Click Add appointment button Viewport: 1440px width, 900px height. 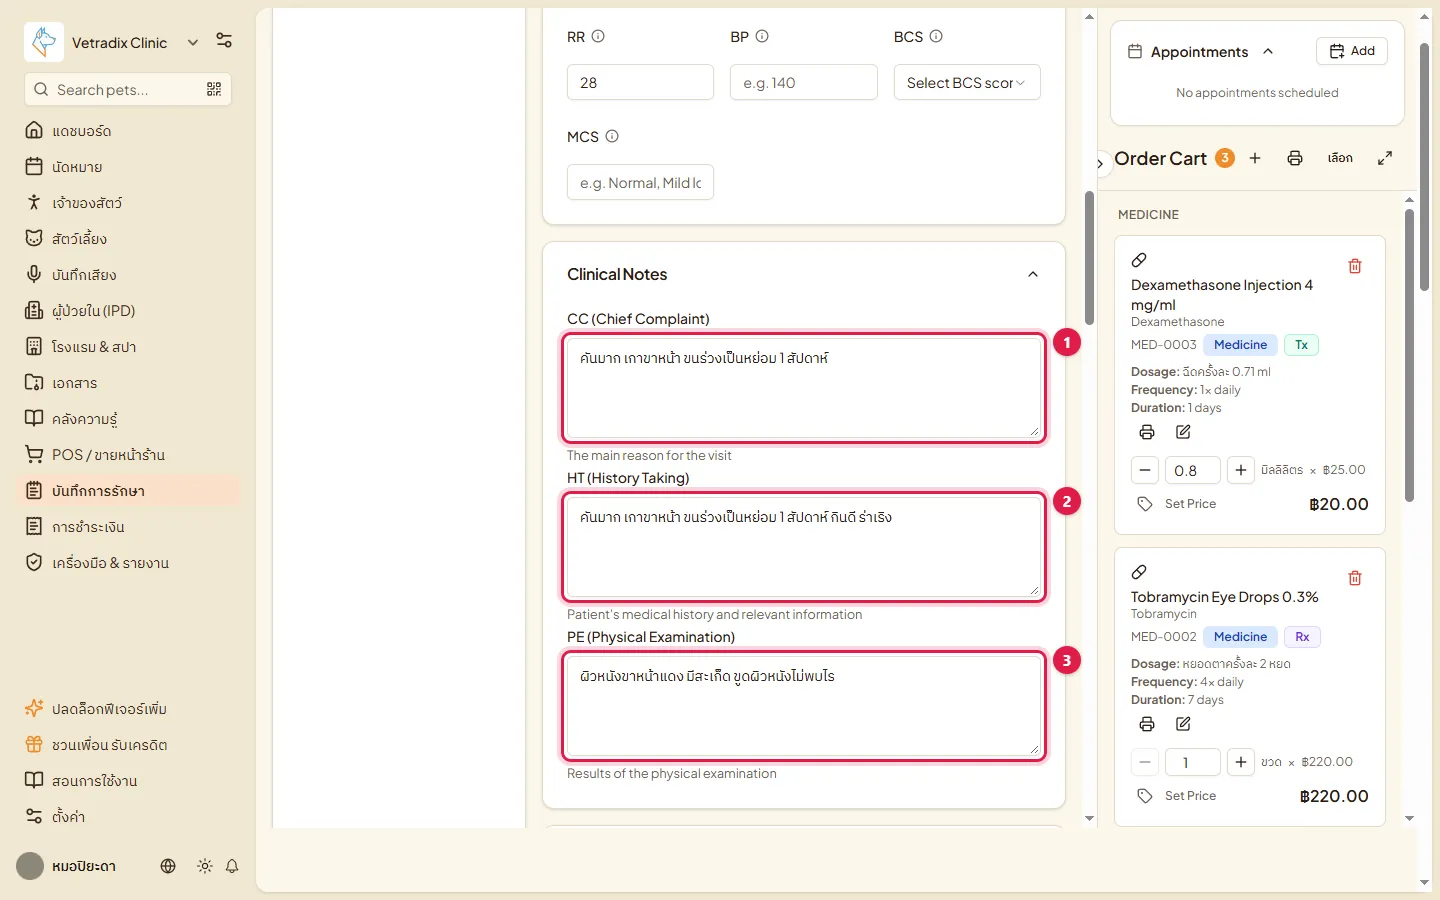pyautogui.click(x=1352, y=51)
